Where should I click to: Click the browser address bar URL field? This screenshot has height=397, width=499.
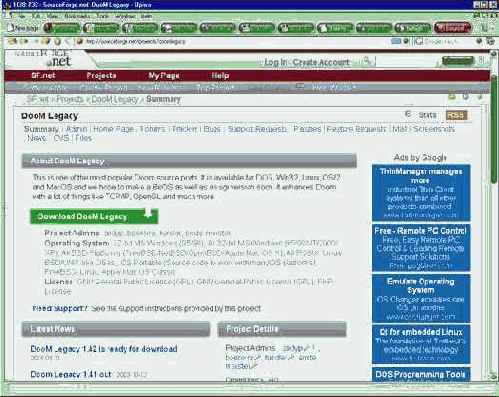[233, 41]
